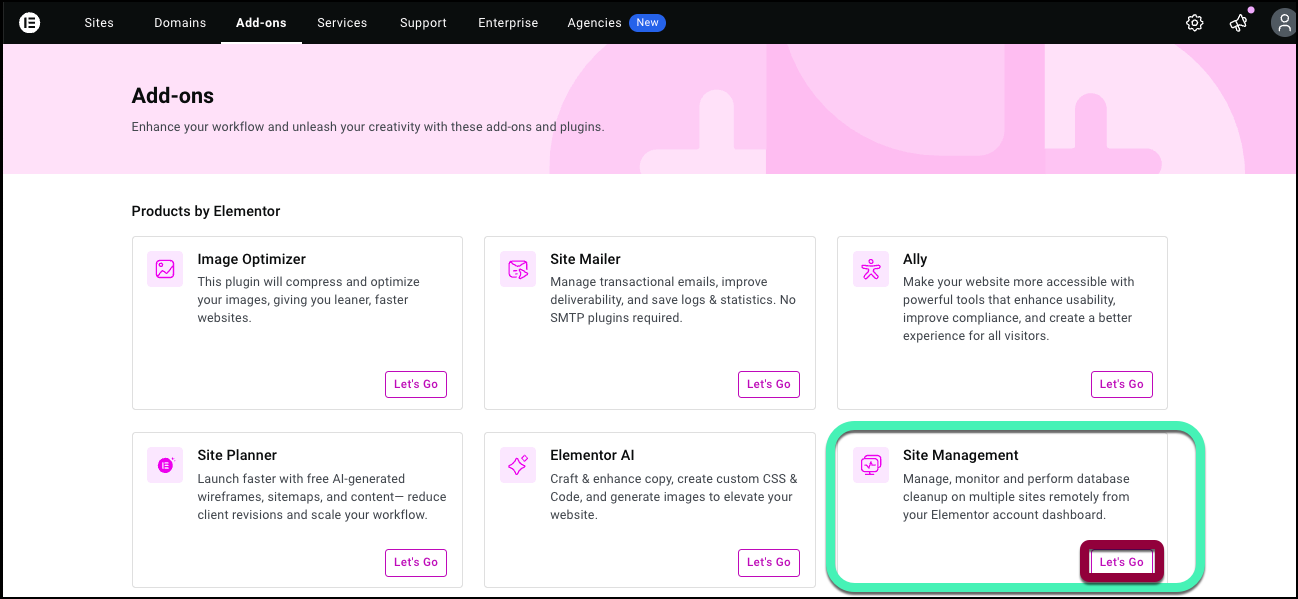Click the Site Management monitor icon
The width and height of the screenshot is (1298, 599).
[x=870, y=465]
